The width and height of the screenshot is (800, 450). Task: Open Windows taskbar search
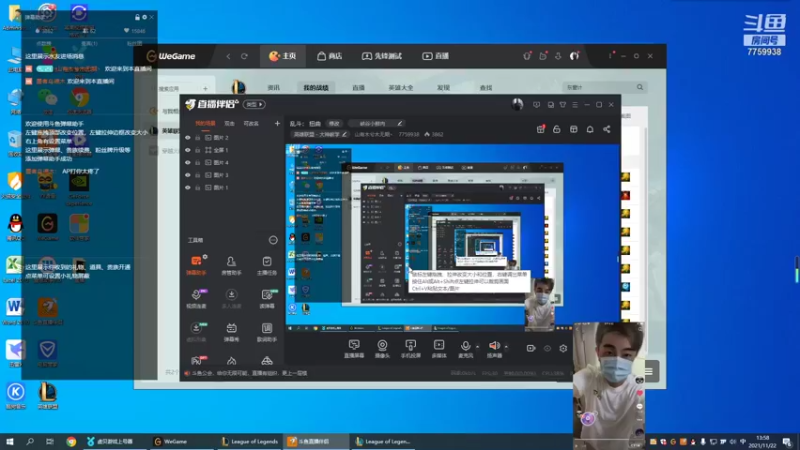[30, 441]
